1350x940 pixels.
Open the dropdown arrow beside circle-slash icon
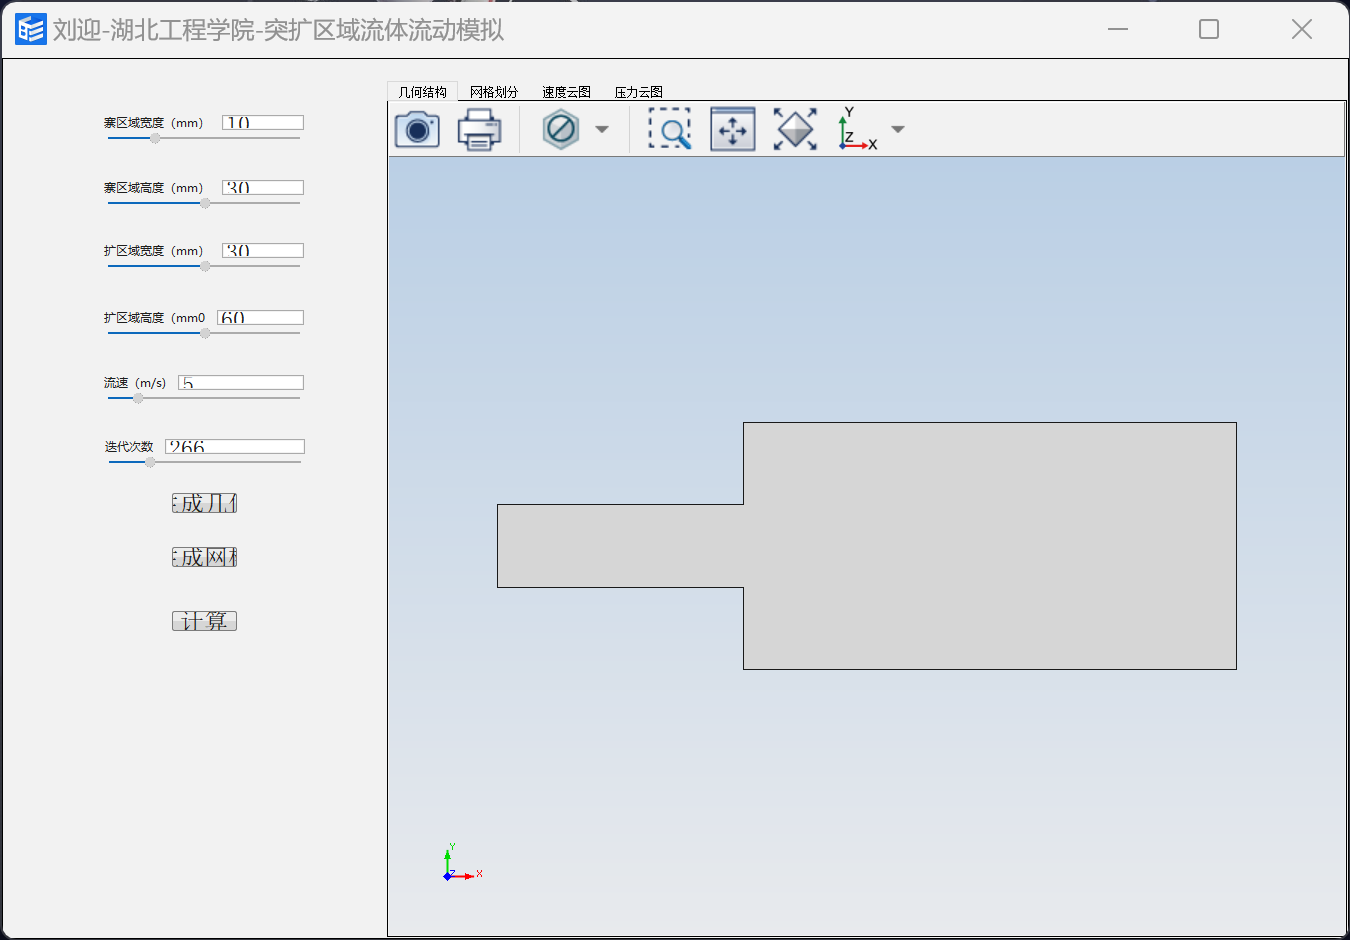point(602,129)
